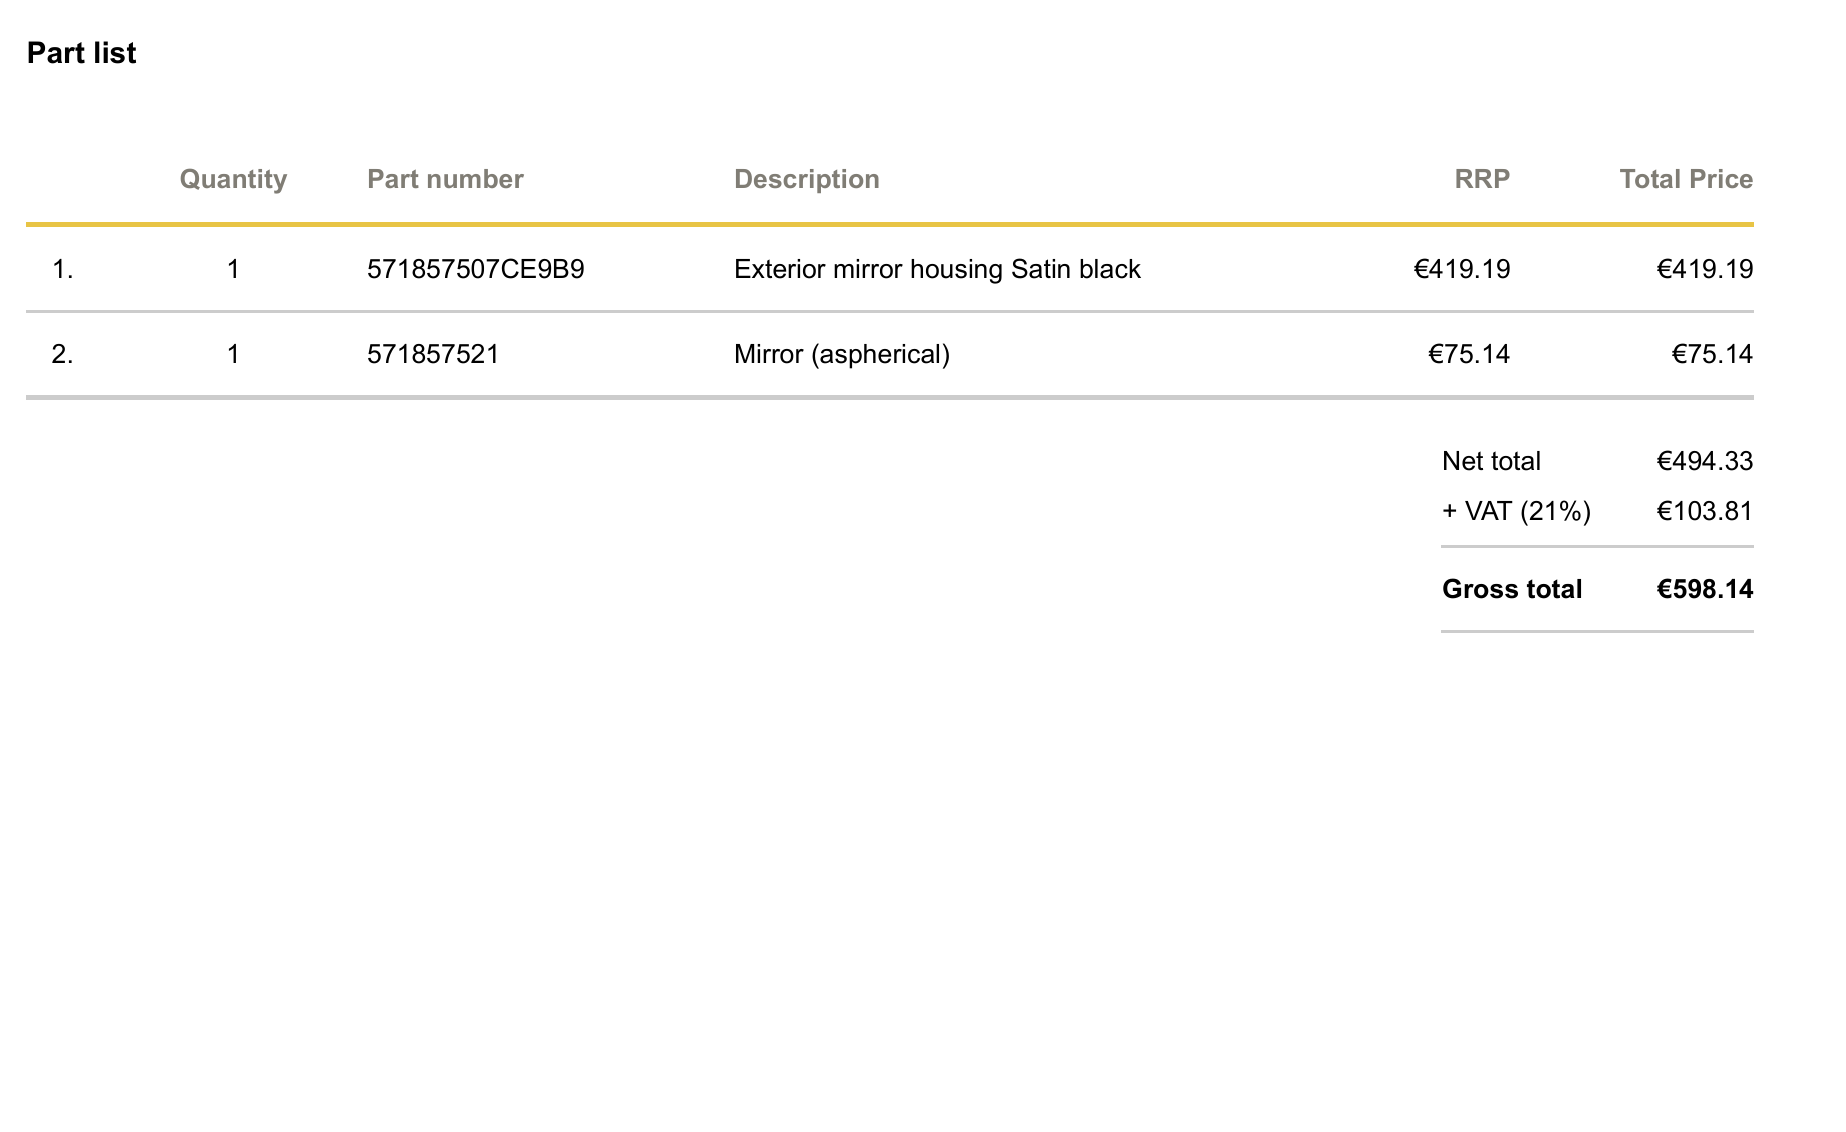Click the "Part list" heading

(x=81, y=53)
